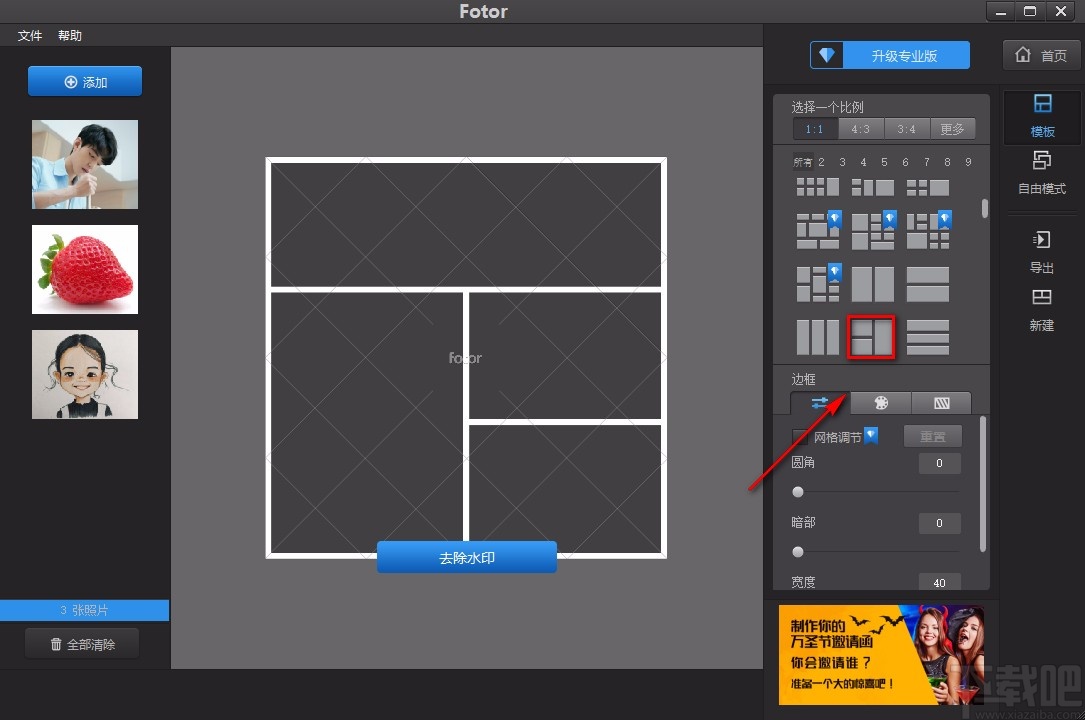The width and height of the screenshot is (1085, 720).
Task: Click the border settings scrollbar
Action: click(x=983, y=483)
